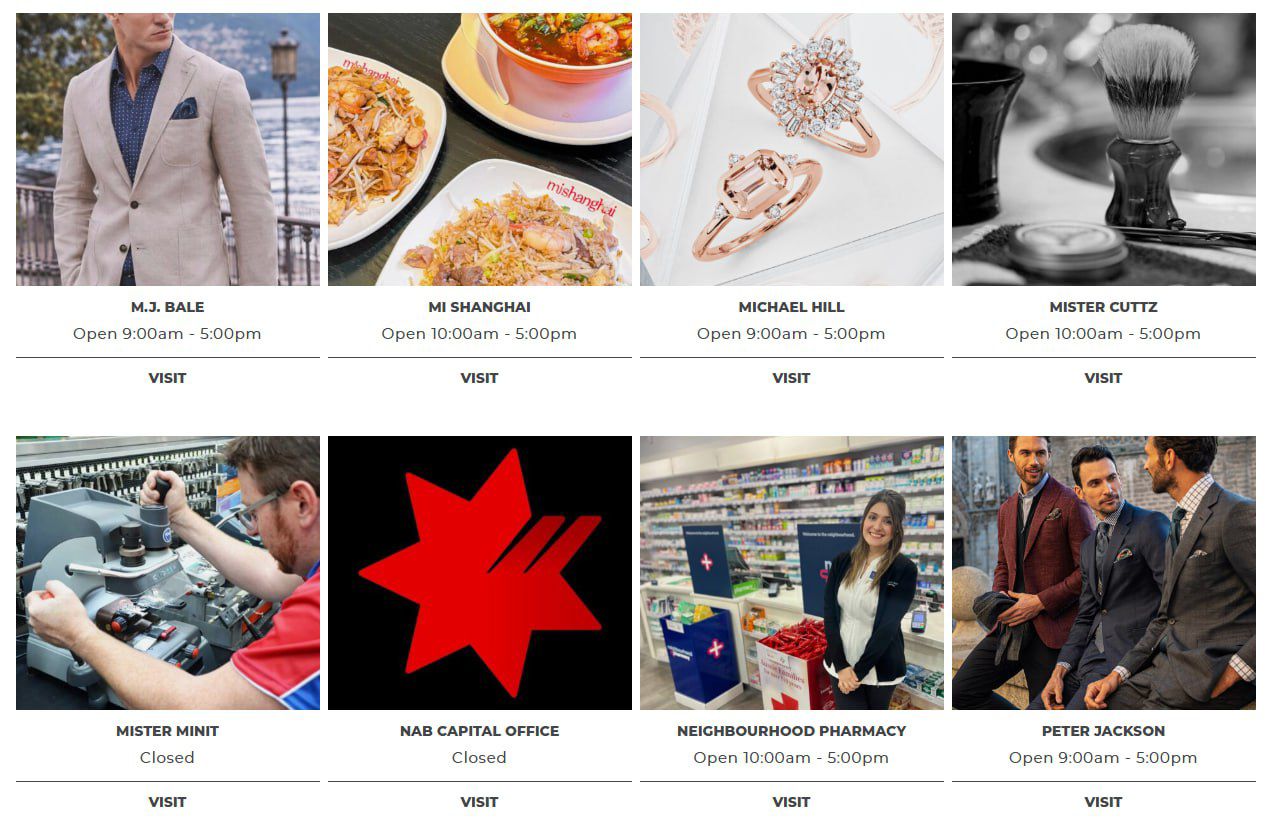Visit the NAB Capital Office page
Screen dimensions: 1270x820
[x=480, y=802]
